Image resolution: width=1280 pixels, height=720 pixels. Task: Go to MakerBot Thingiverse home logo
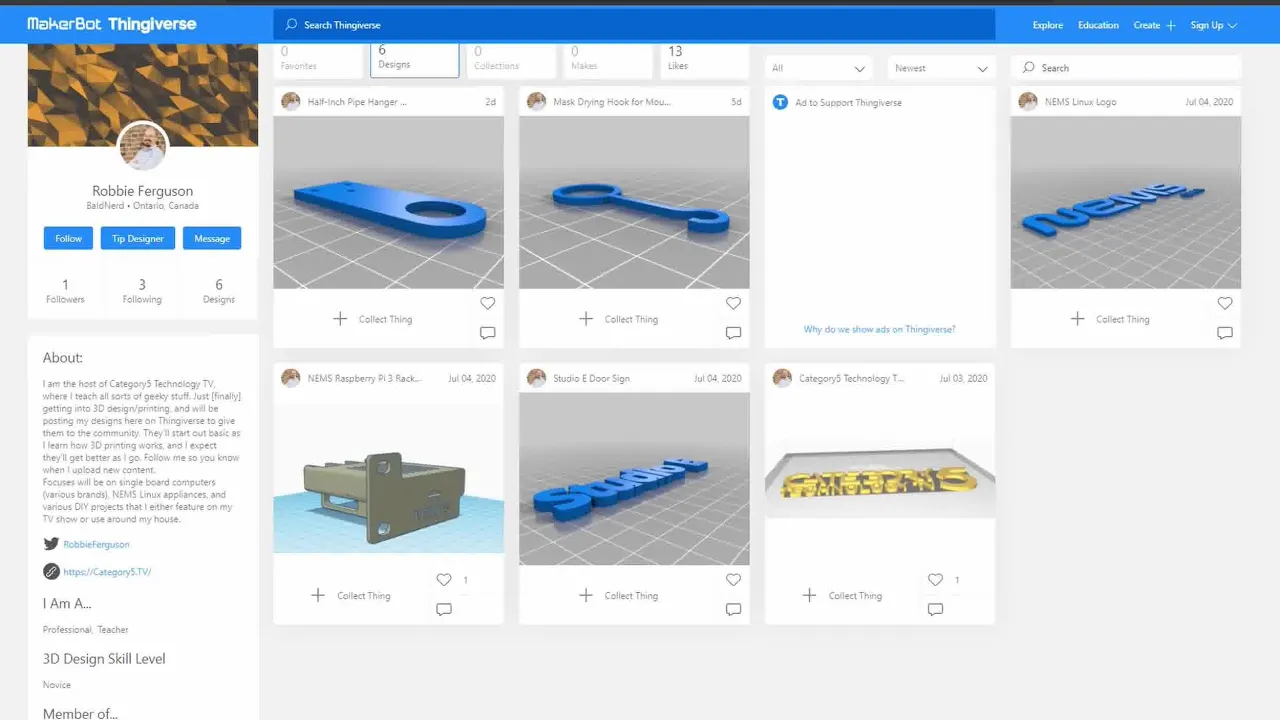112,23
